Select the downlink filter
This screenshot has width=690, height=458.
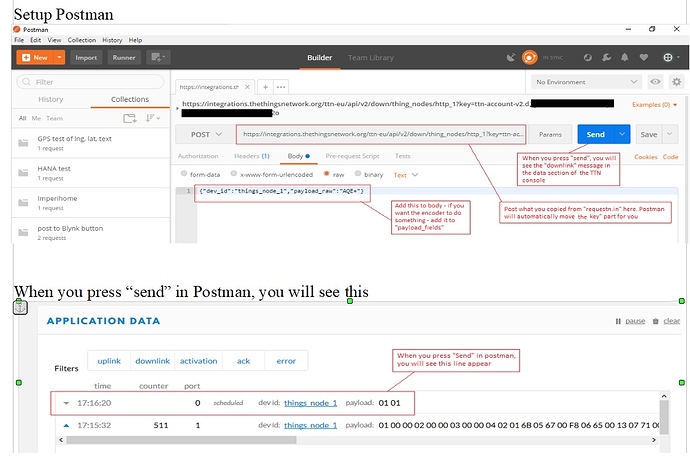coord(152,361)
